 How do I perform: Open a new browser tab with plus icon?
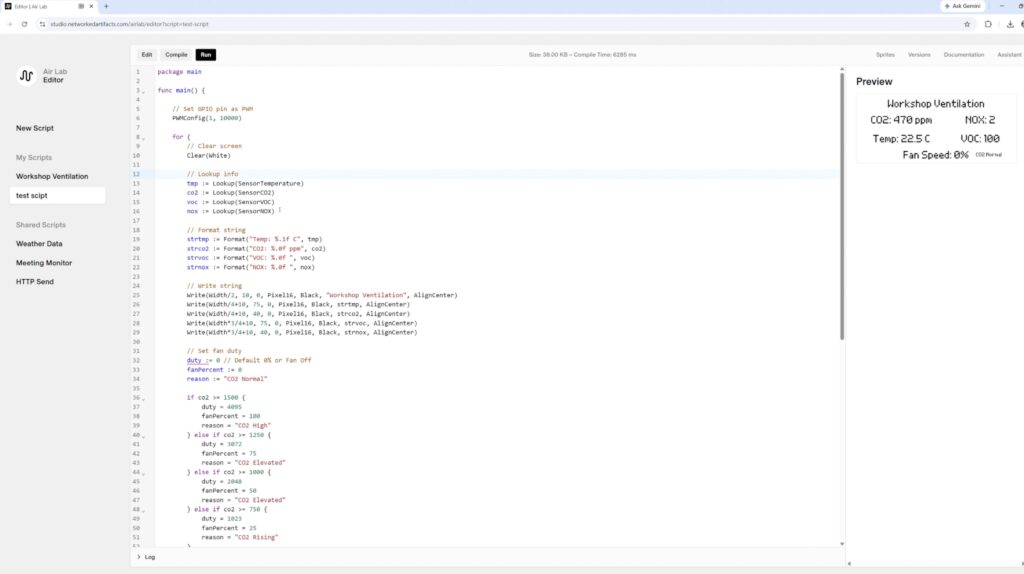click(106, 6)
